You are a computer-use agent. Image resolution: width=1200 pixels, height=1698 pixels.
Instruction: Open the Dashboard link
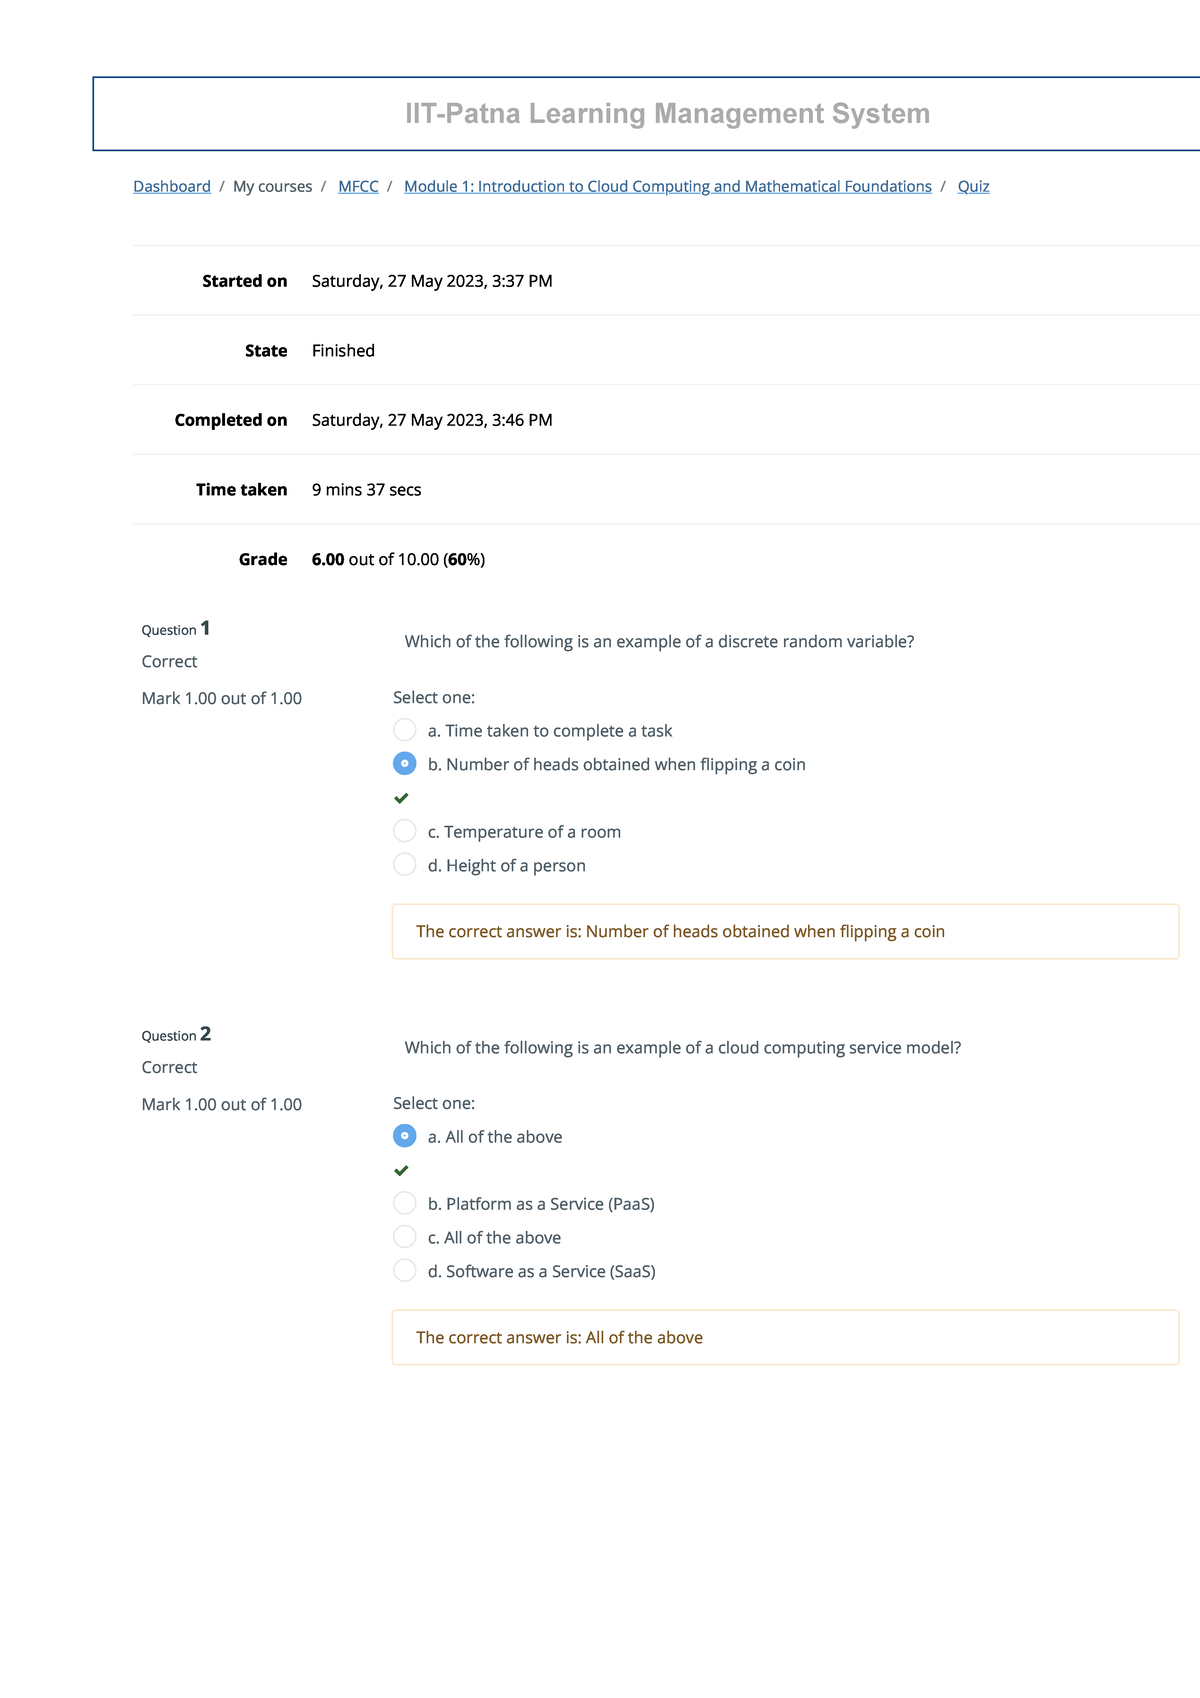172,186
